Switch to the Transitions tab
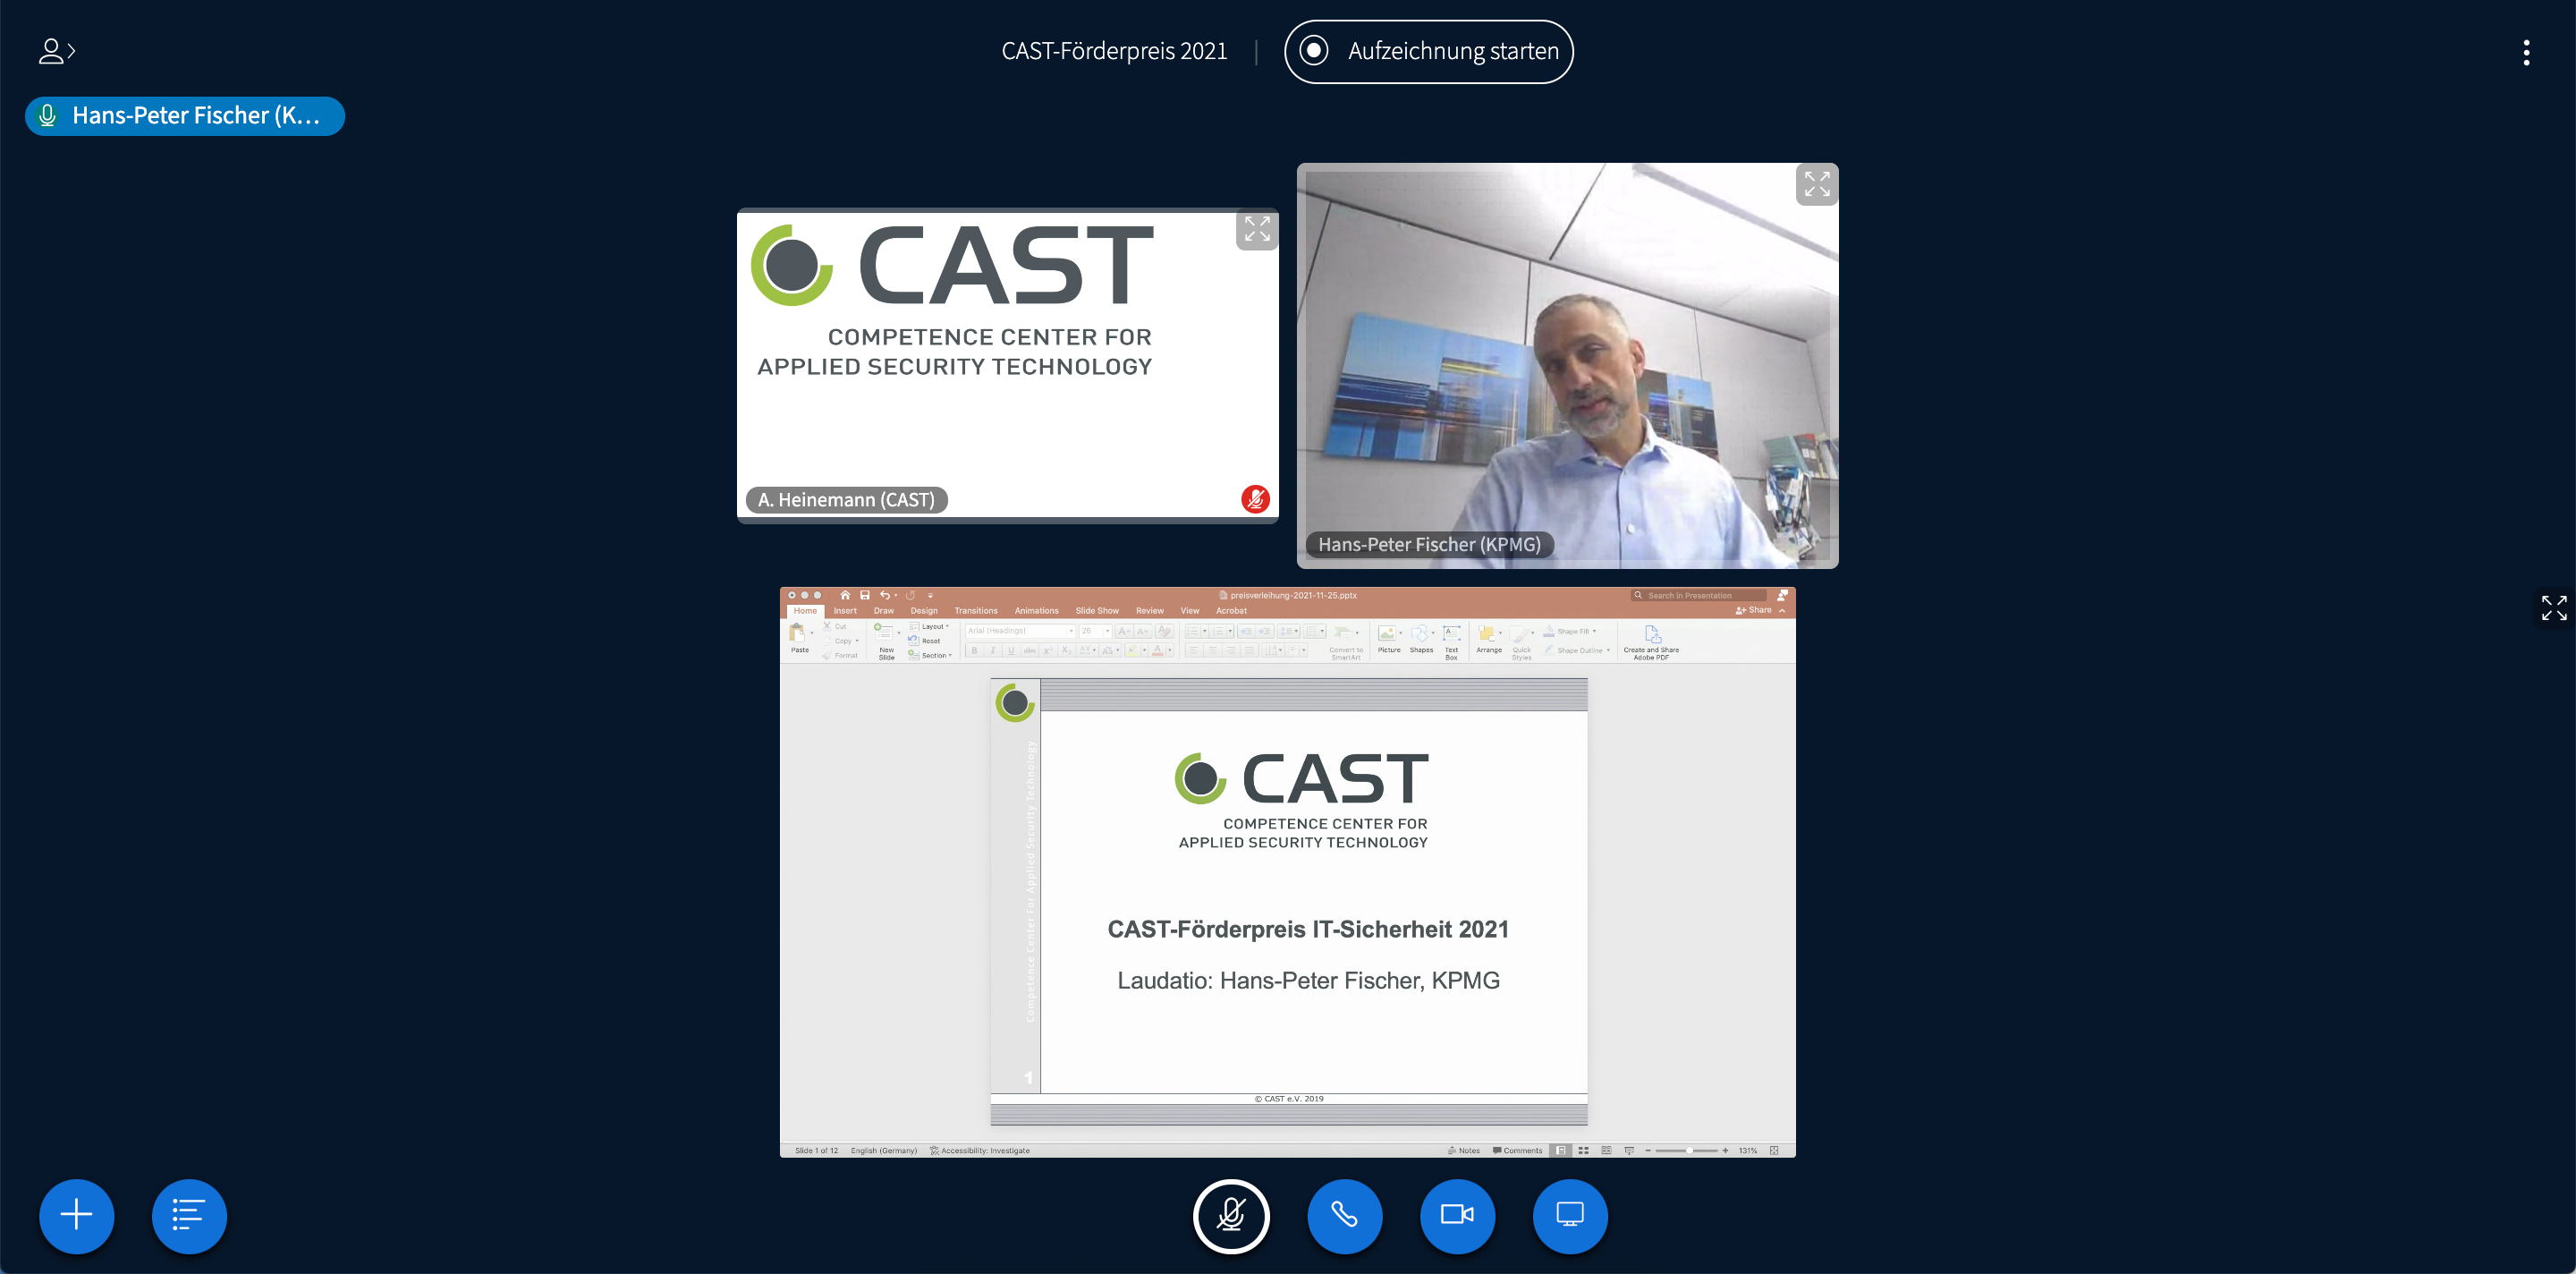The image size is (2576, 1274). pos(975,610)
